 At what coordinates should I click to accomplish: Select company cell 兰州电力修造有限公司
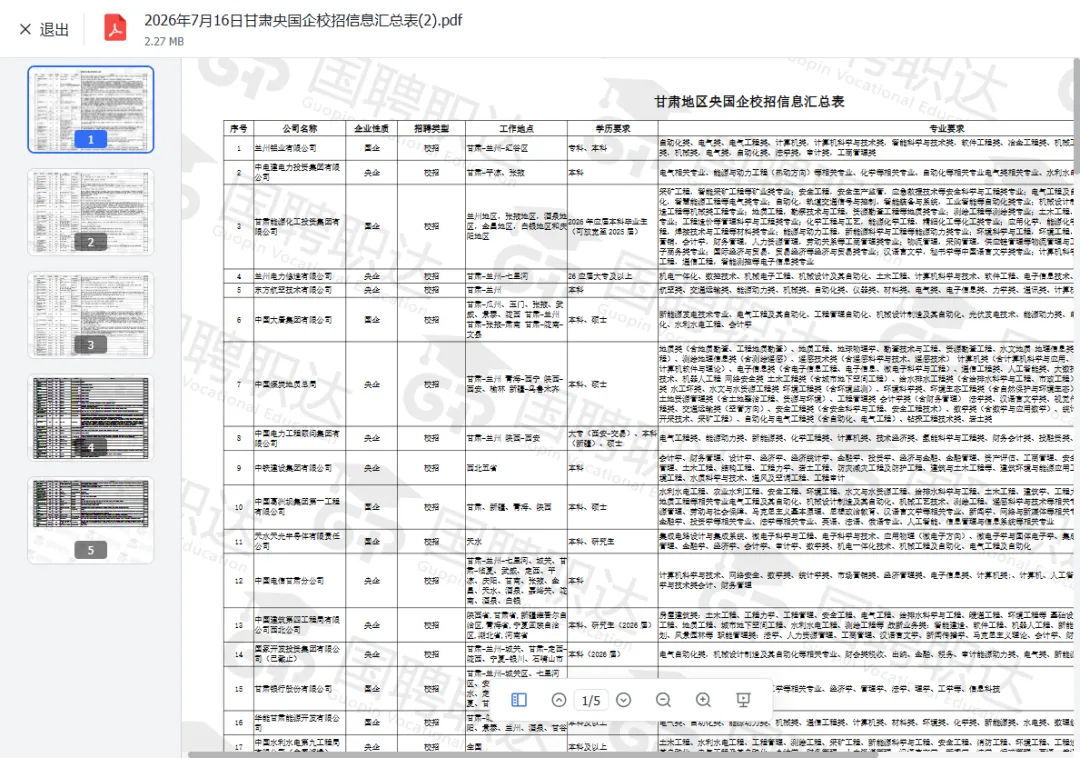300,276
